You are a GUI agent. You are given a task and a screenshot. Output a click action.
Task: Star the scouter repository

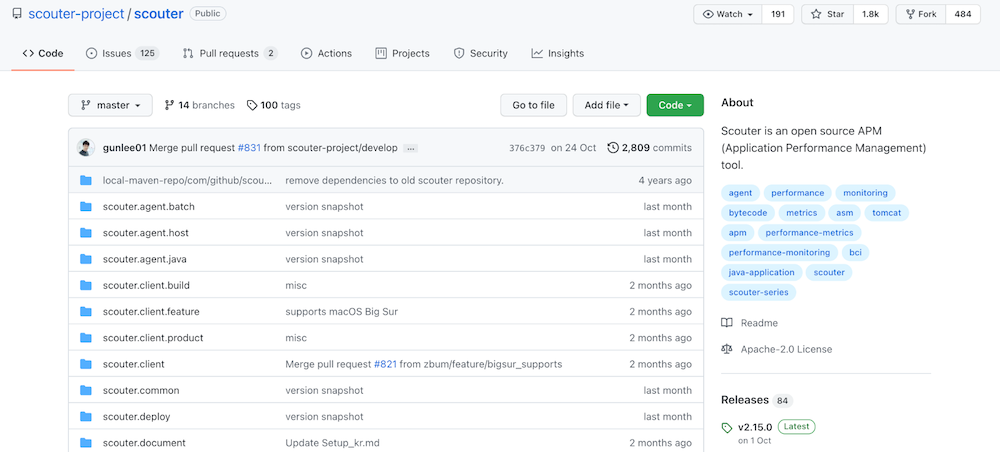pos(829,14)
